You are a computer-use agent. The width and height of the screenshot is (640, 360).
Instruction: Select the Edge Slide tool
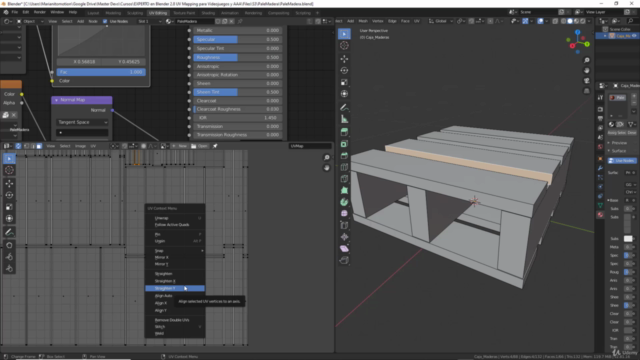(344, 225)
